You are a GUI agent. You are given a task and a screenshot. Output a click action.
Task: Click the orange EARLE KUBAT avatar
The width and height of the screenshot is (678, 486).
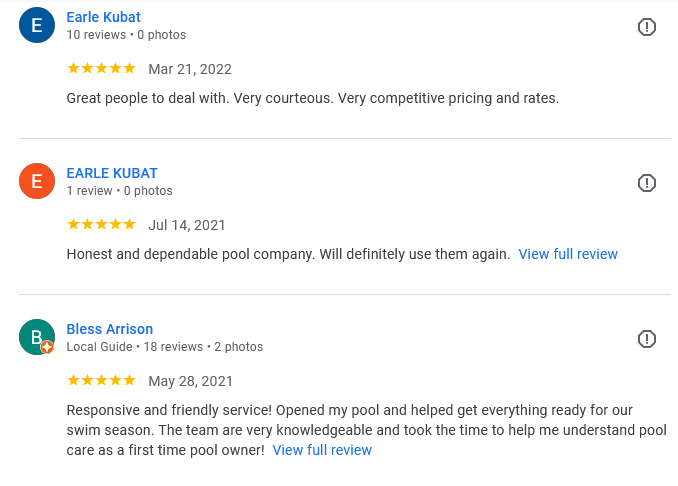pos(37,182)
